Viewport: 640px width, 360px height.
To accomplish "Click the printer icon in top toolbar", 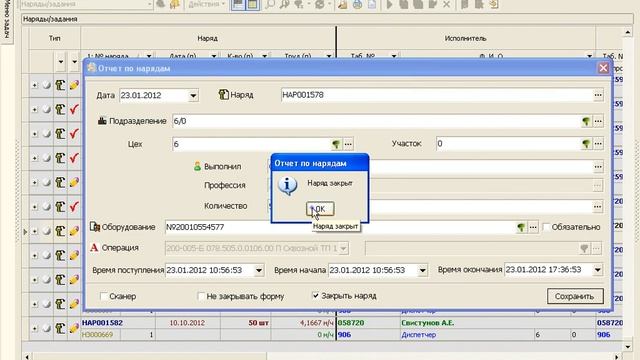I will coord(358,4).
